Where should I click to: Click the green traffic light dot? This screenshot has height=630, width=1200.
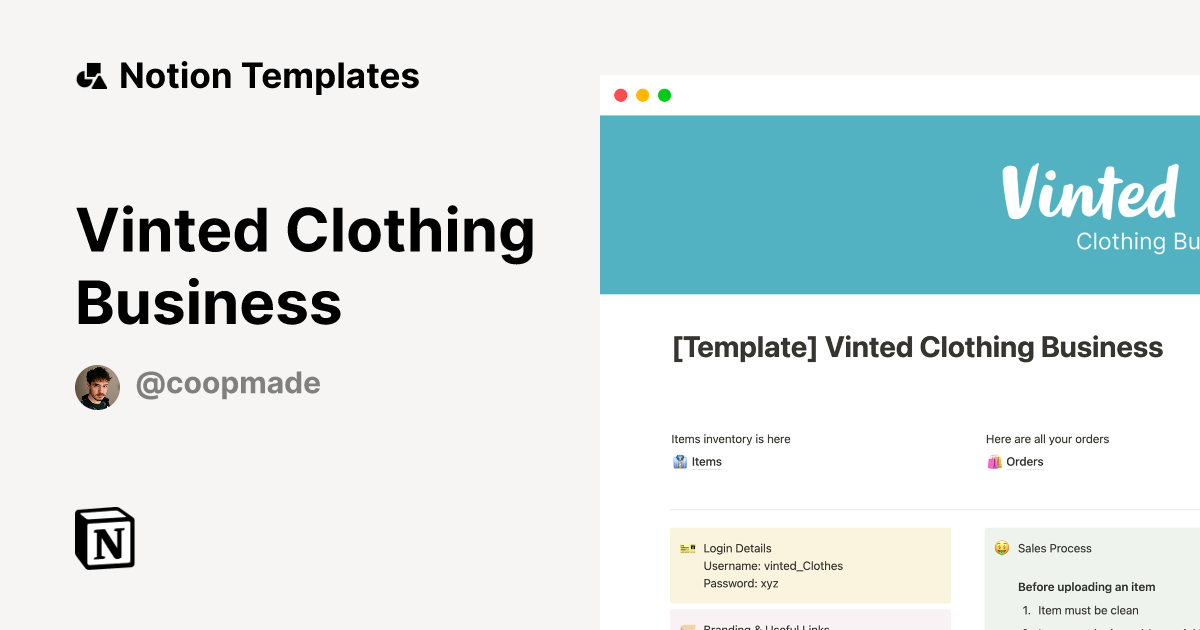pyautogui.click(x=663, y=95)
